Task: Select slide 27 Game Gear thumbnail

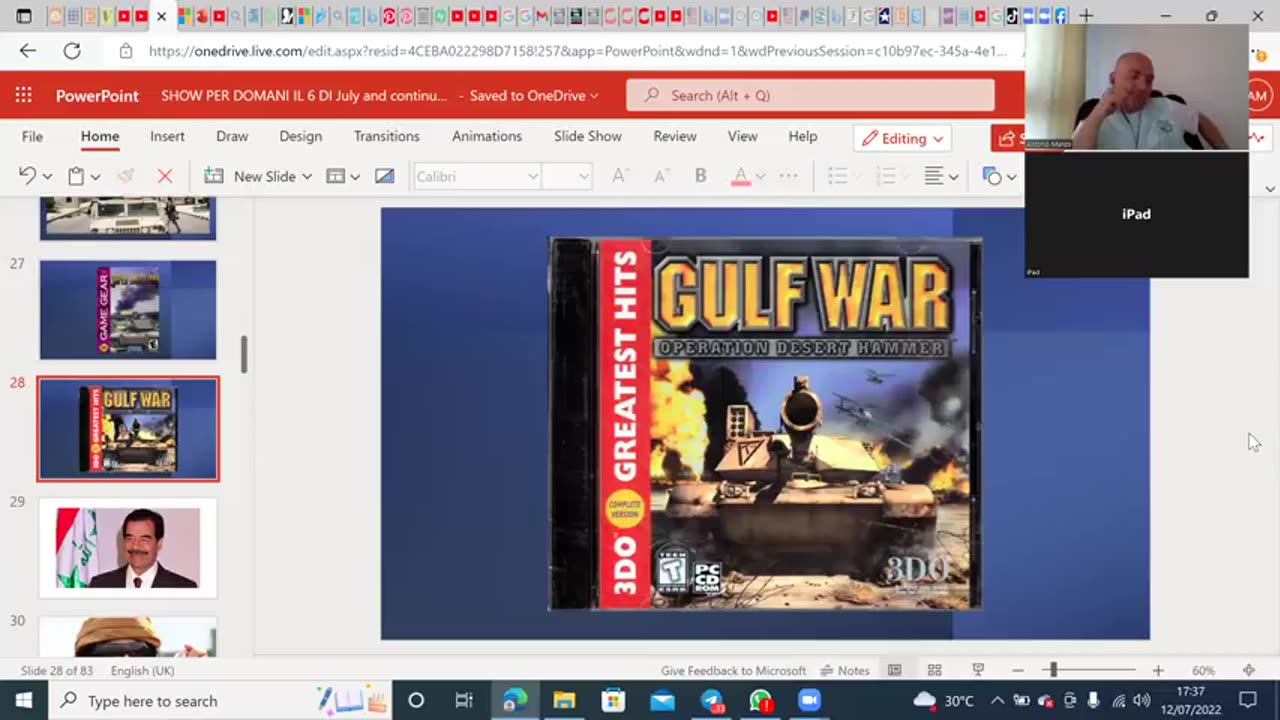Action: click(128, 309)
